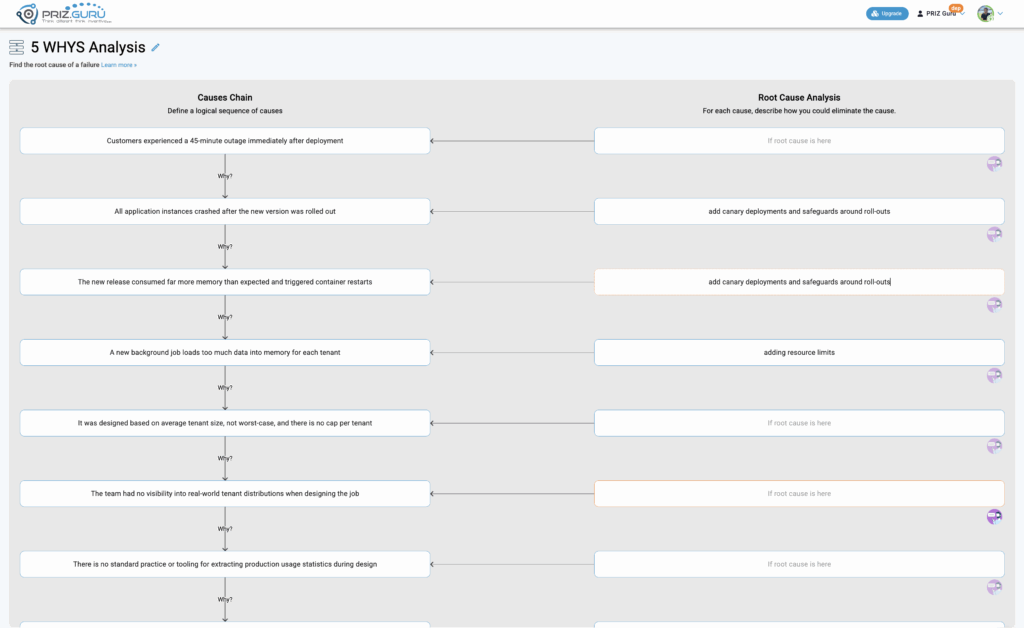Open comment bubble for average tenant size row

(x=994, y=445)
